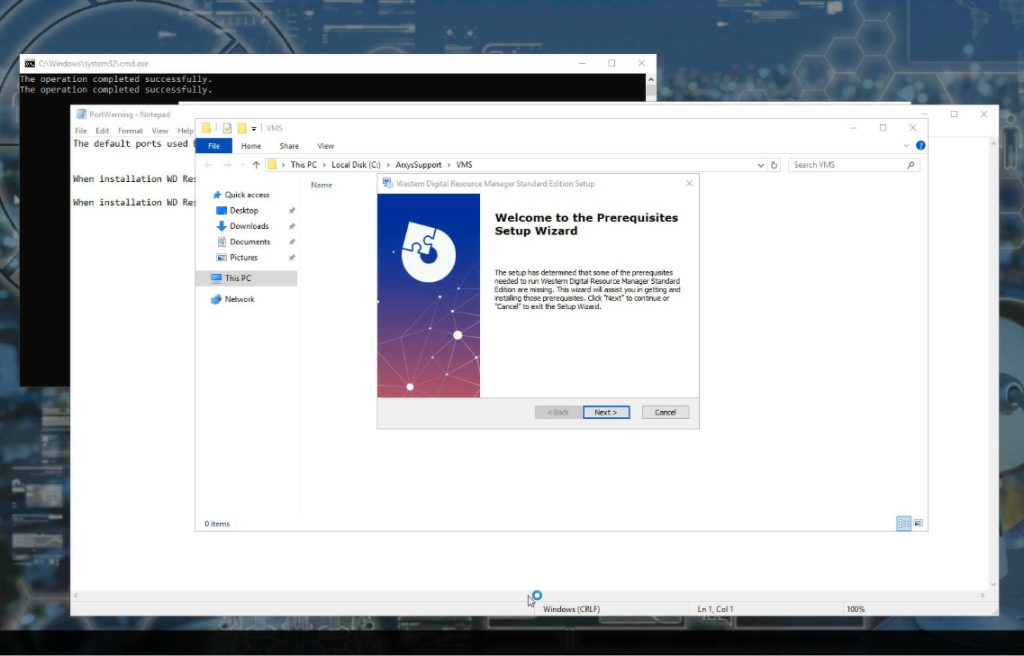Switch Explorer to large icons view
Image resolution: width=1024 pixels, height=656 pixels.
point(918,523)
